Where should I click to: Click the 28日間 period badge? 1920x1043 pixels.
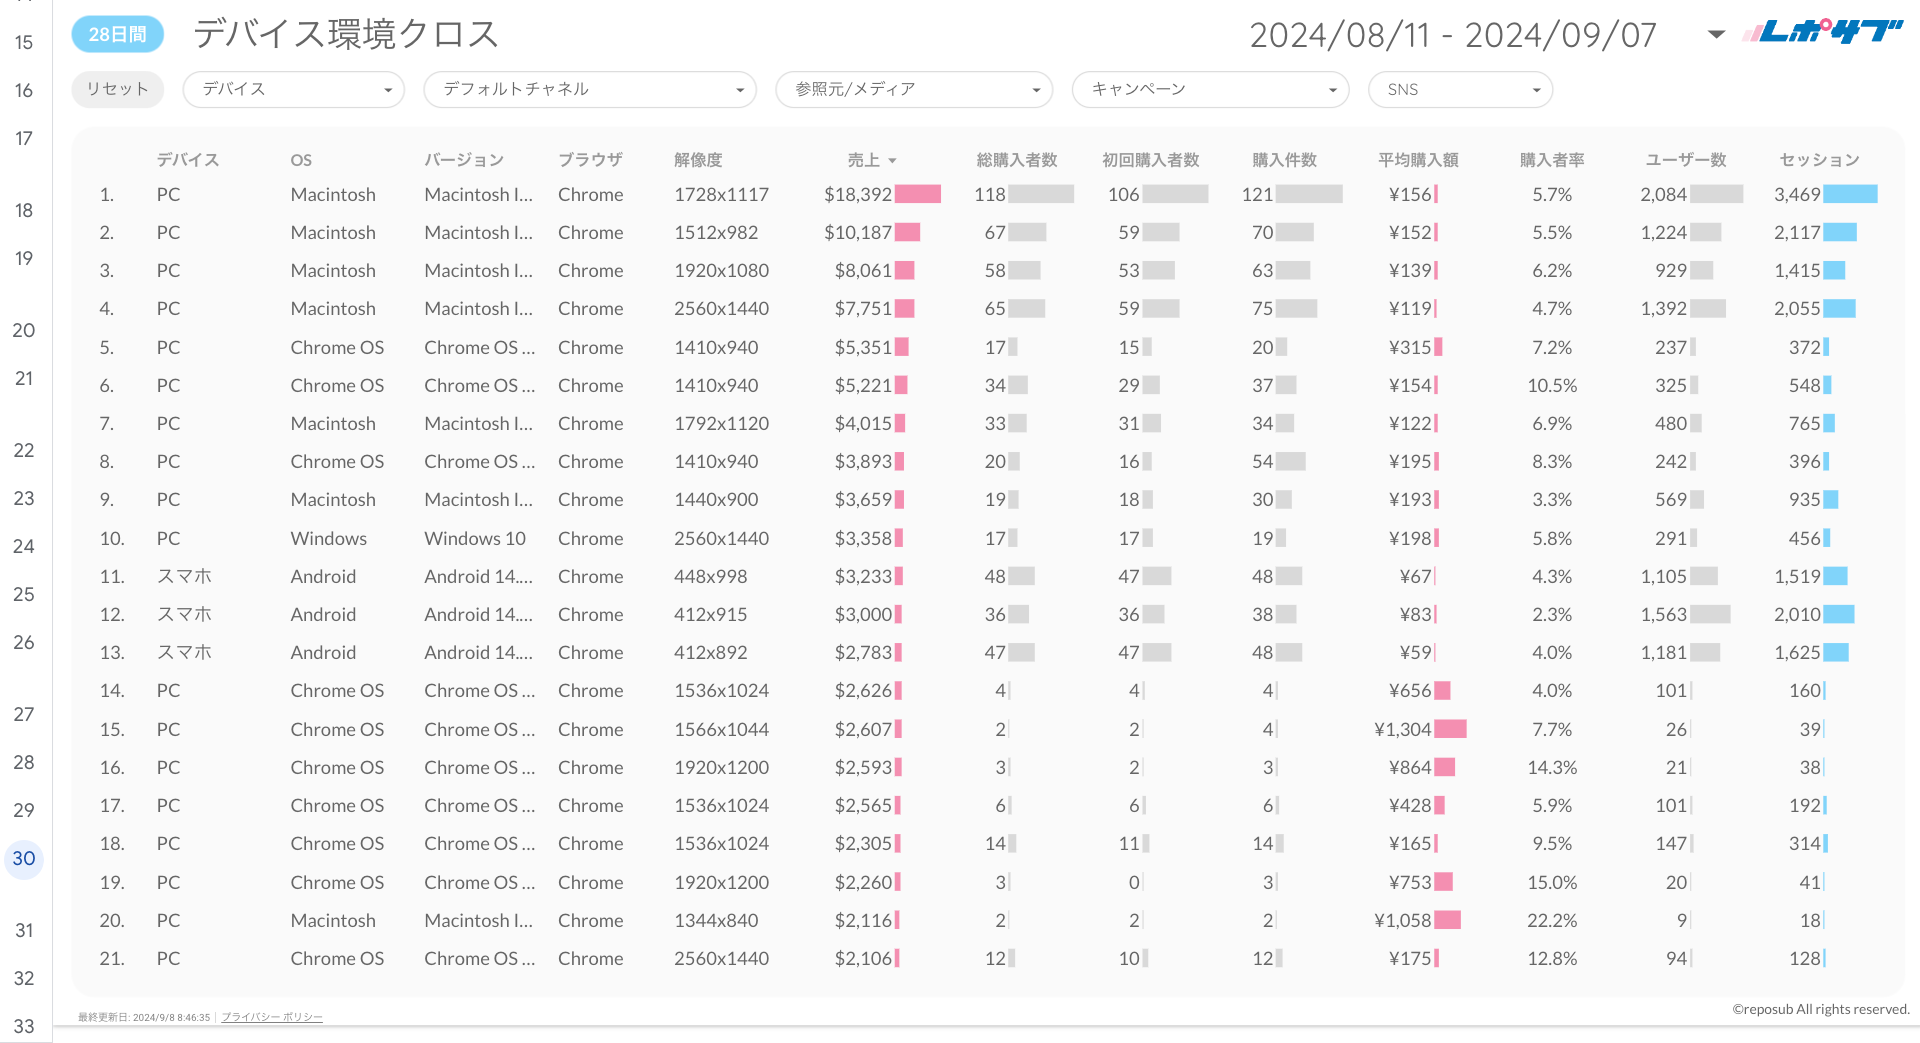click(x=117, y=34)
